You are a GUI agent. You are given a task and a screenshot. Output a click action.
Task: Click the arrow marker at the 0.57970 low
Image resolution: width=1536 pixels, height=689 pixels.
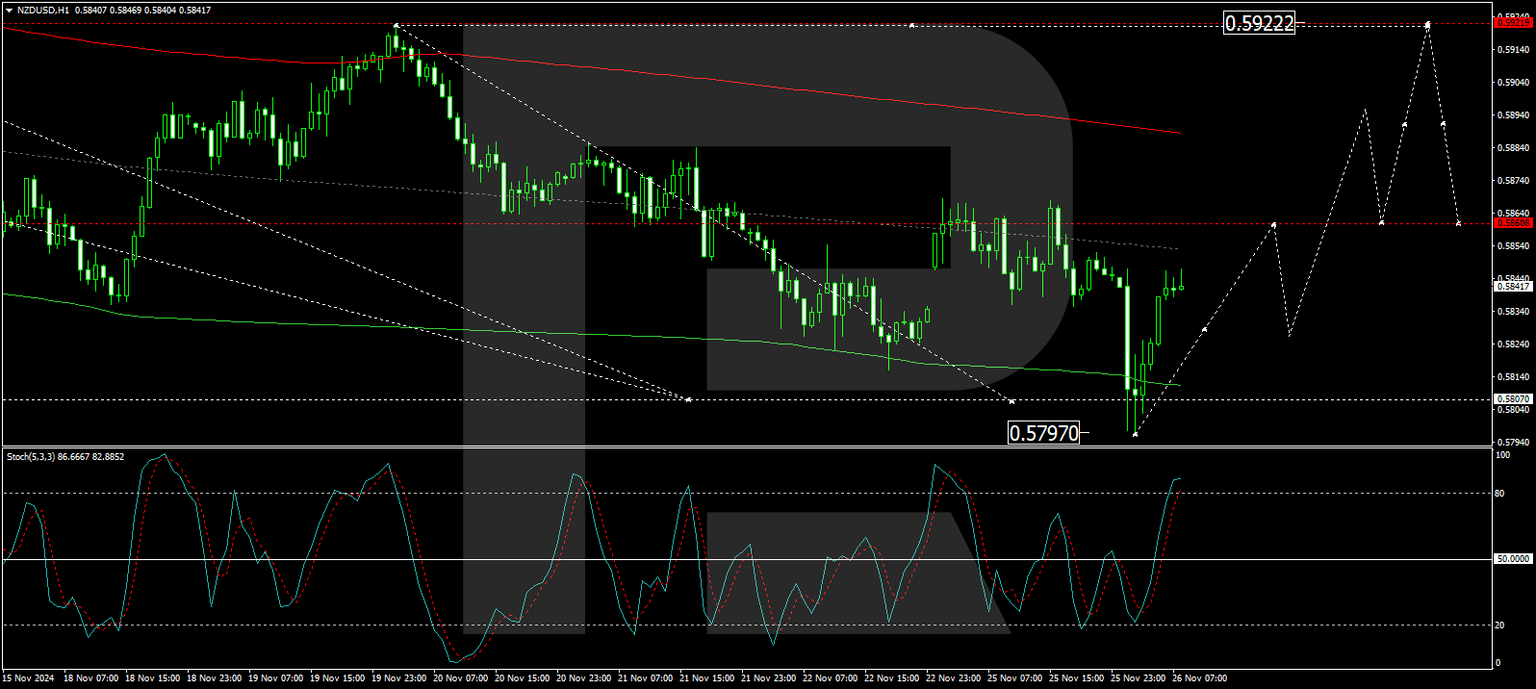click(x=1136, y=434)
